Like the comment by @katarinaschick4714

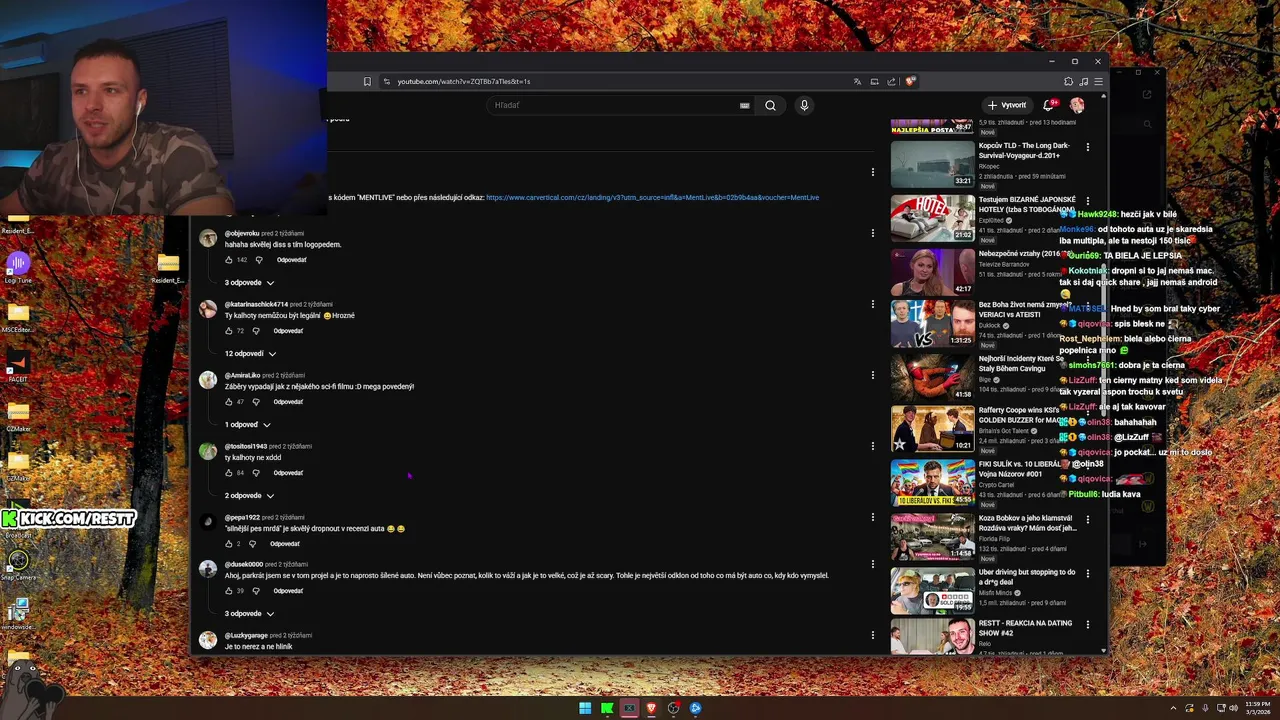[229, 331]
